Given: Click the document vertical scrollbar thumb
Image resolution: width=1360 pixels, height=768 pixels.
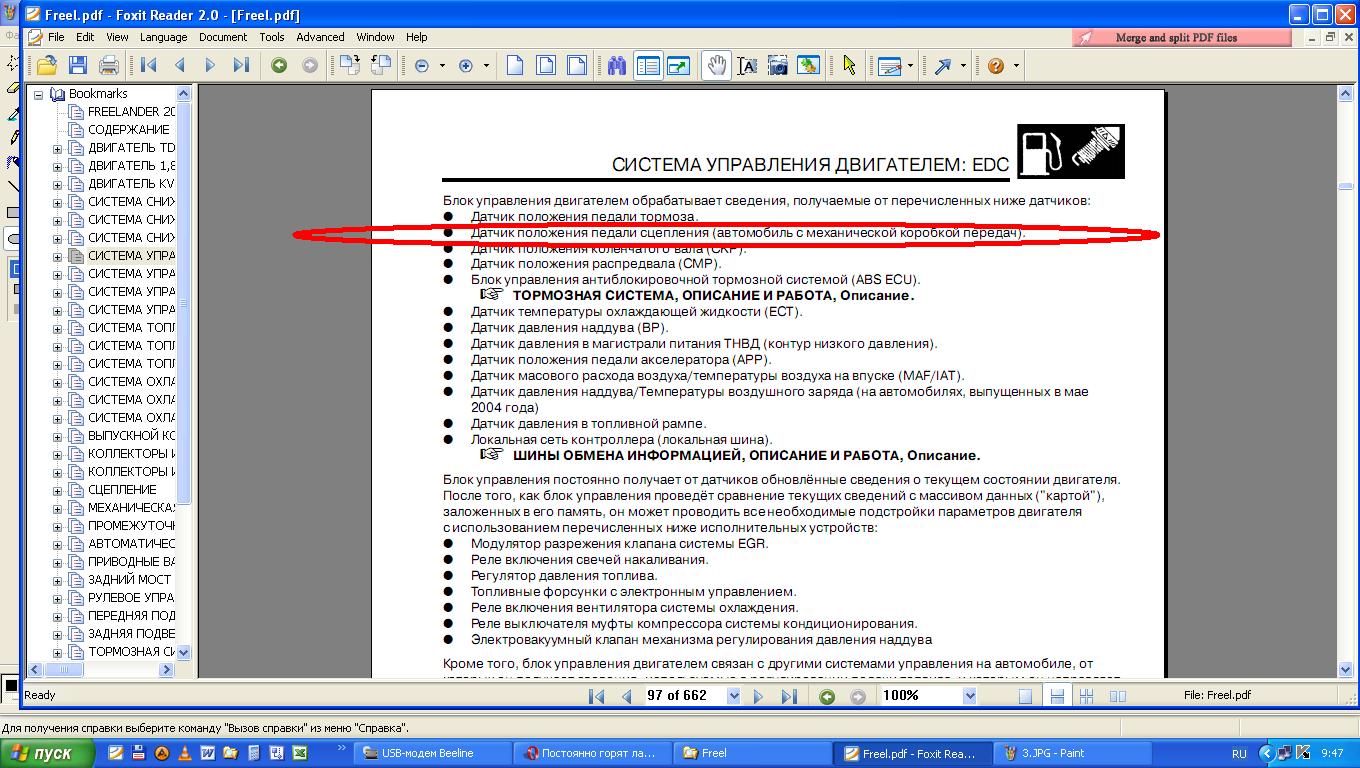Looking at the screenshot, I should click(x=1345, y=185).
